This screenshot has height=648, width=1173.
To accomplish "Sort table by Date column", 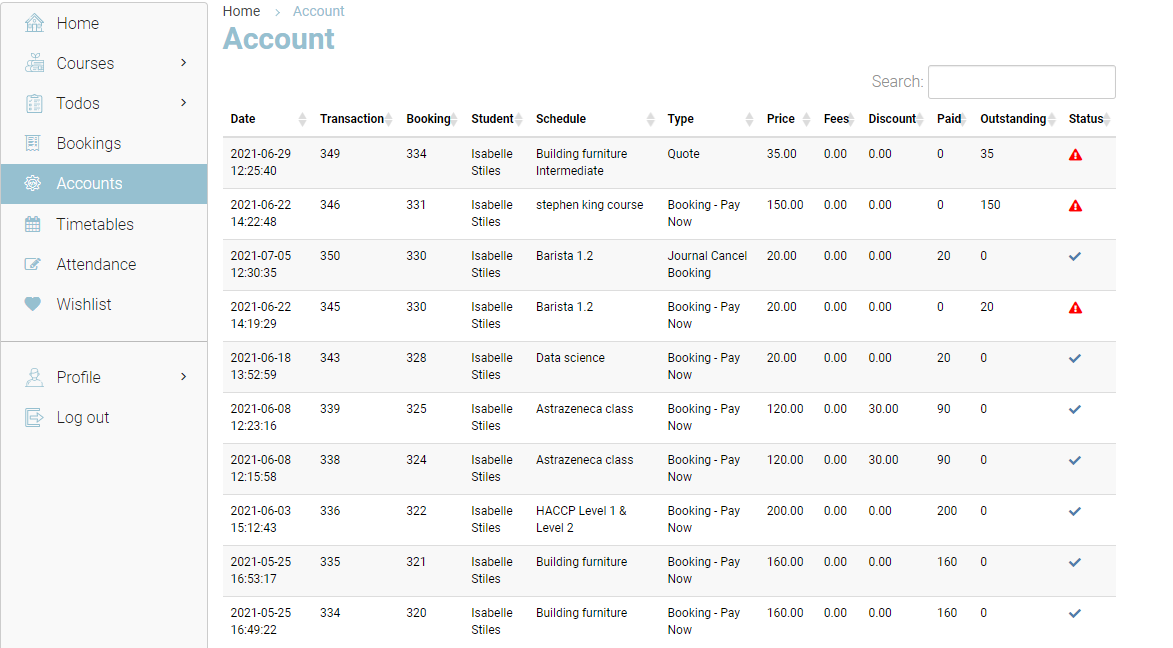I will [x=243, y=119].
